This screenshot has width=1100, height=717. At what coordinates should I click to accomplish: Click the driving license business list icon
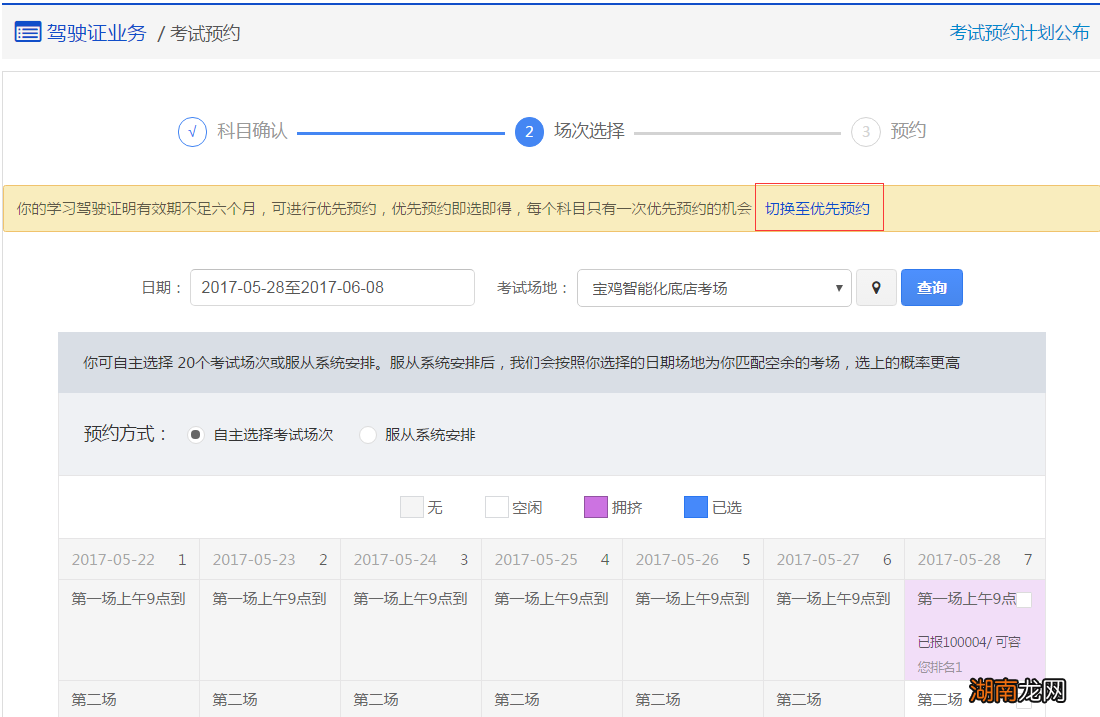click(x=28, y=32)
